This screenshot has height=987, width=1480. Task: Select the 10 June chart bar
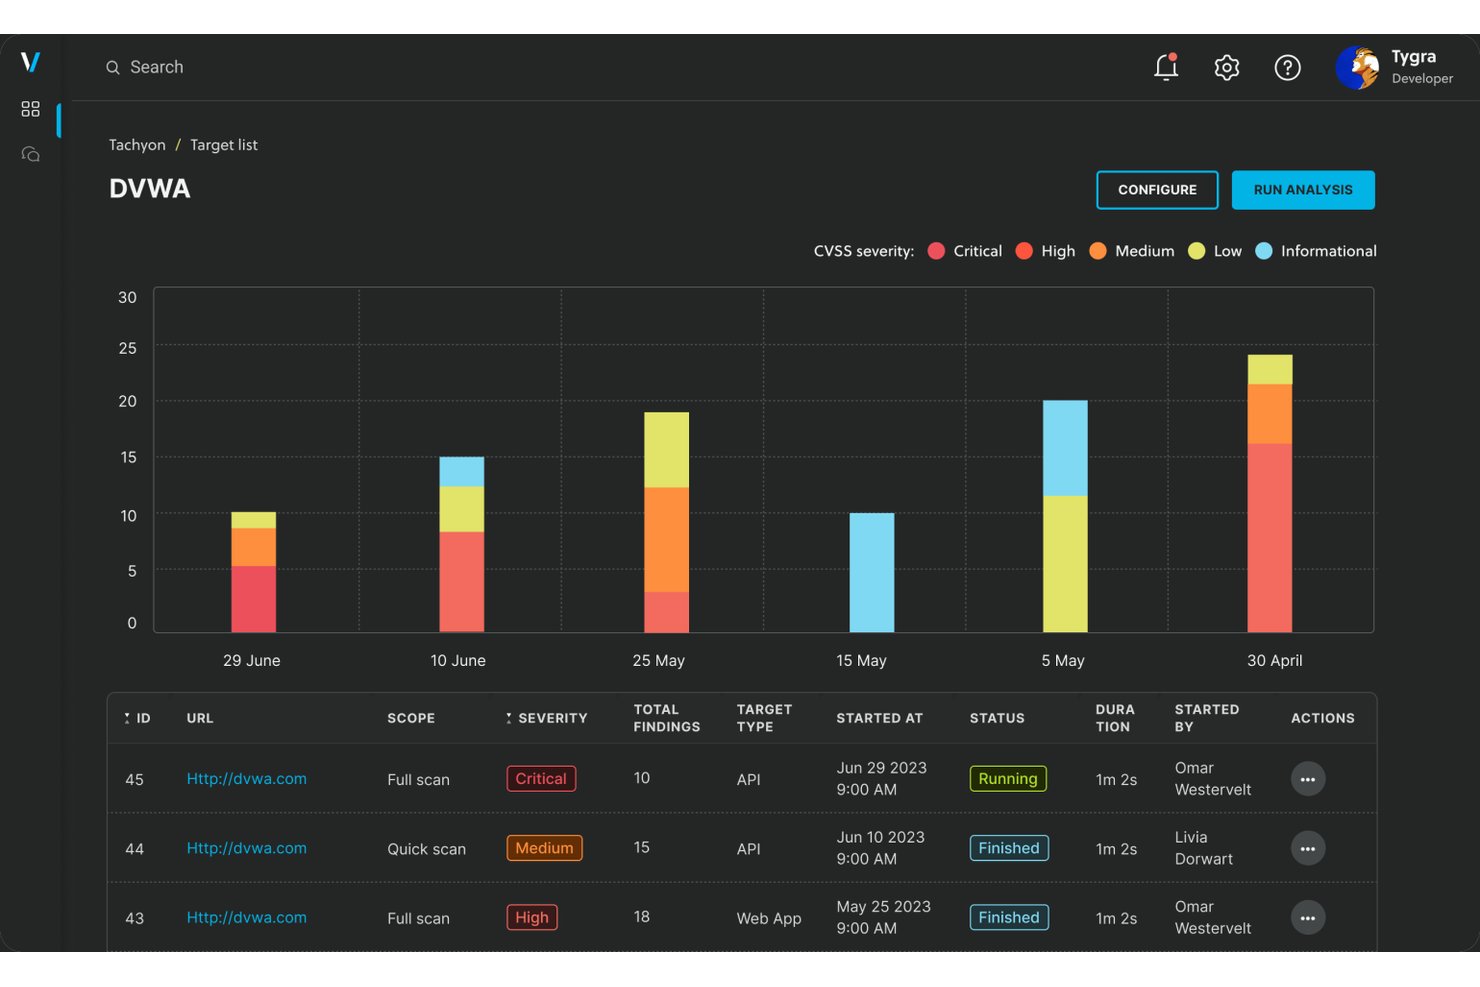pos(462,544)
